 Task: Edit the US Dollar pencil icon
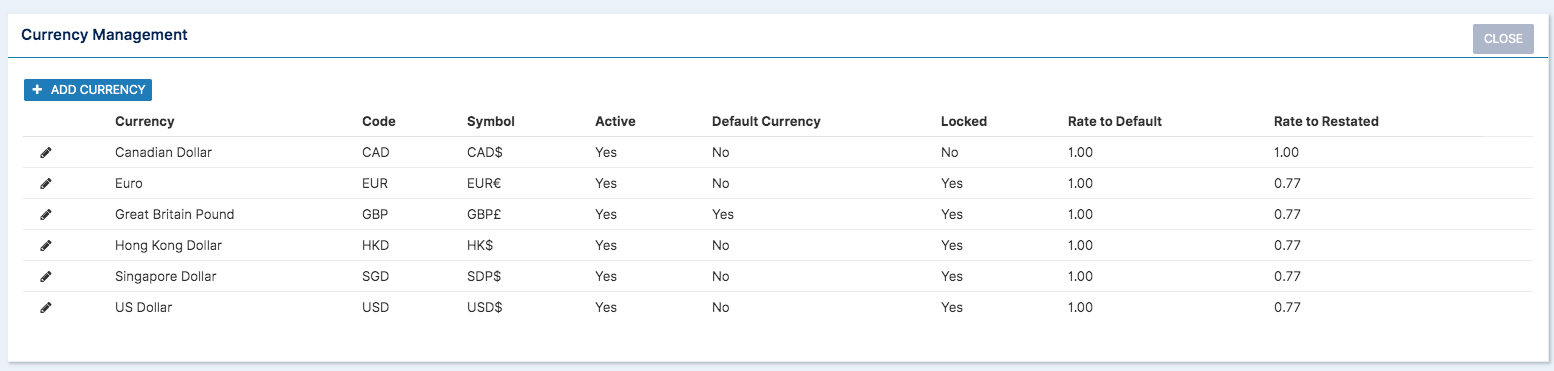point(46,308)
